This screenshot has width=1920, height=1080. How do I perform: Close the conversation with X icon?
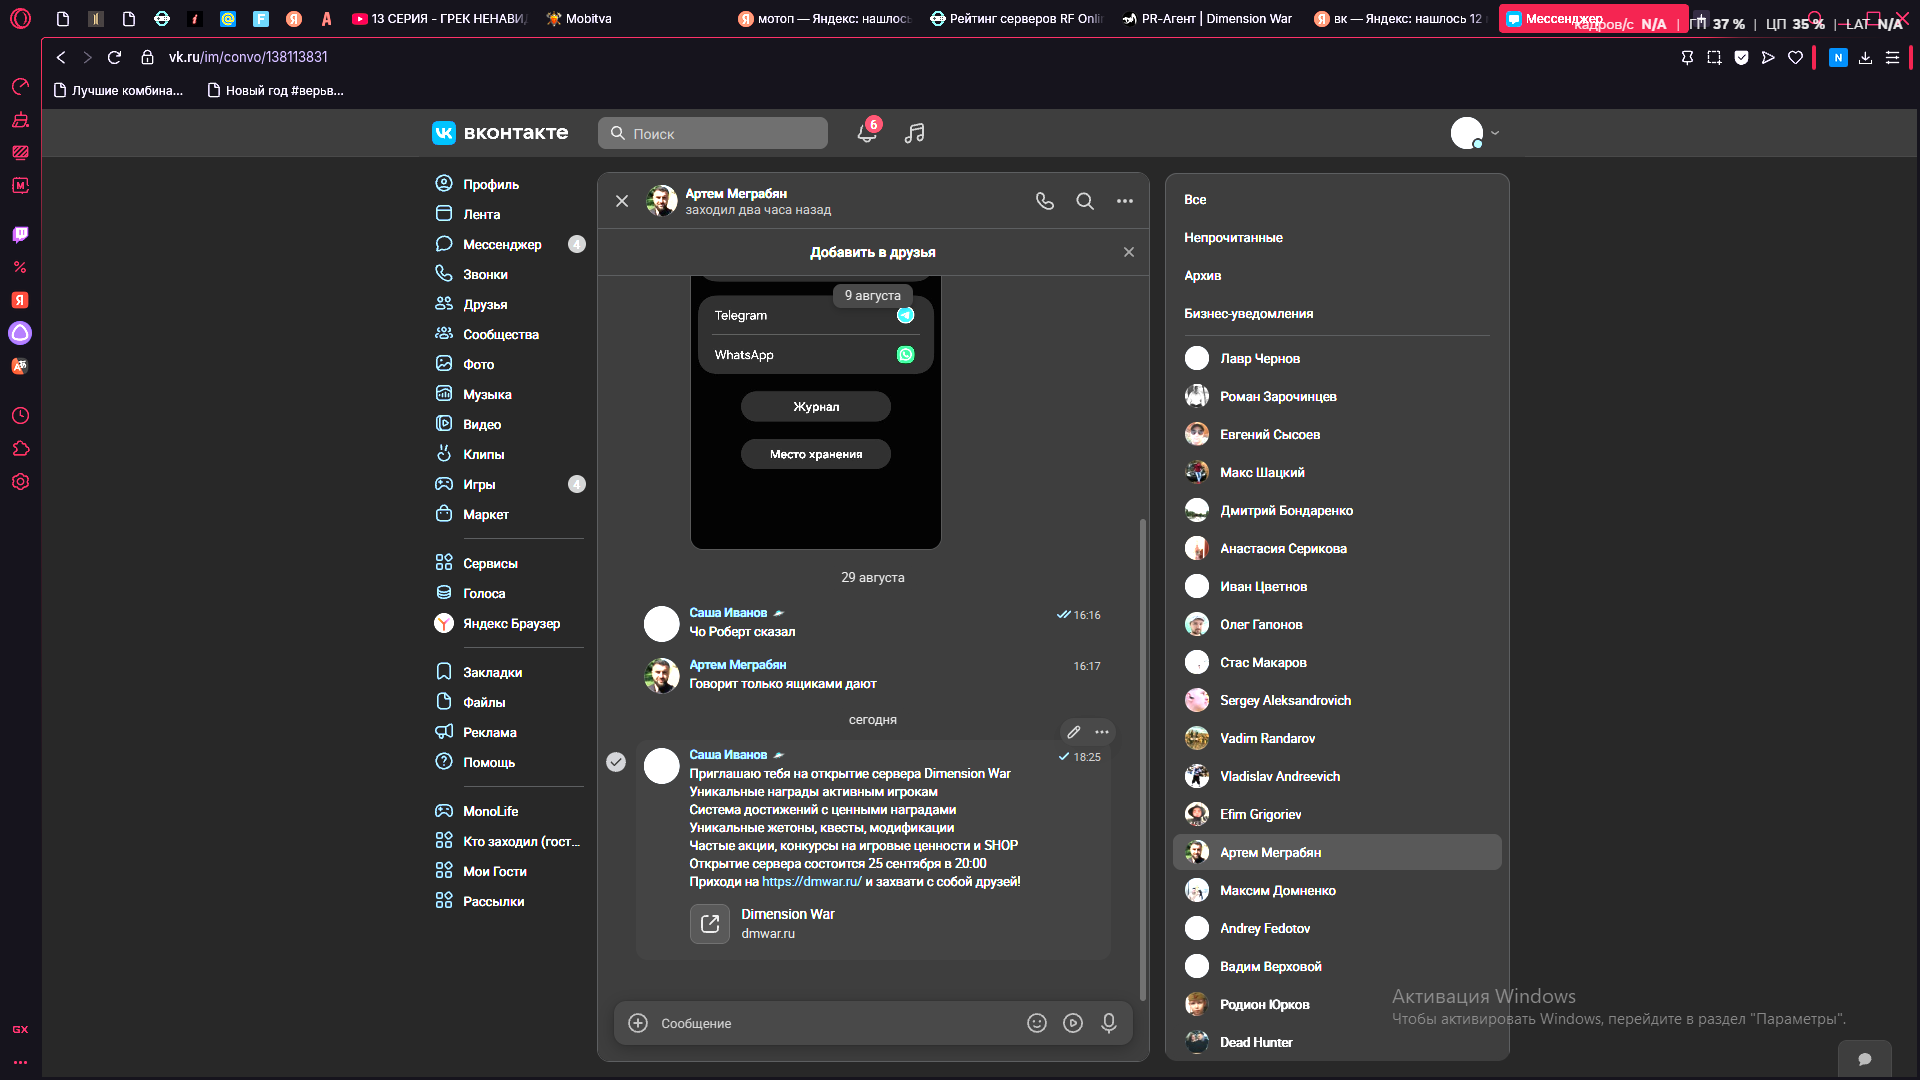tap(622, 201)
